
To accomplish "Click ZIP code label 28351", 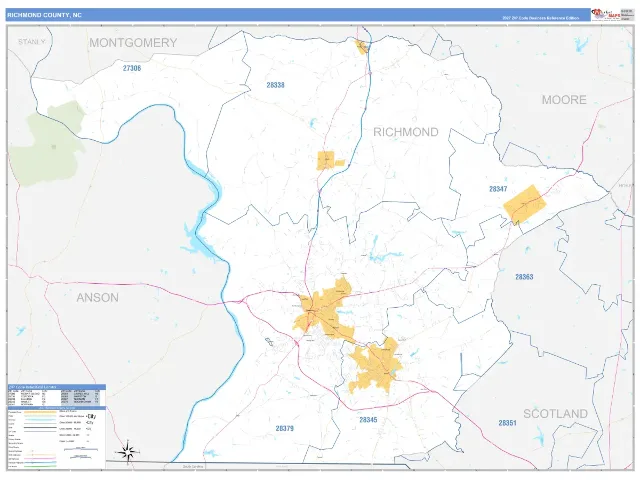I will [x=507, y=423].
